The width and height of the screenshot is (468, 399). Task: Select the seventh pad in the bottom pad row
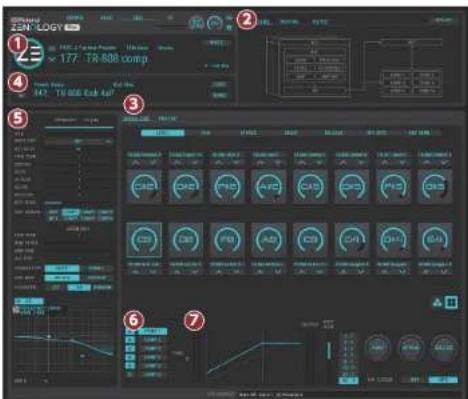tap(393, 240)
